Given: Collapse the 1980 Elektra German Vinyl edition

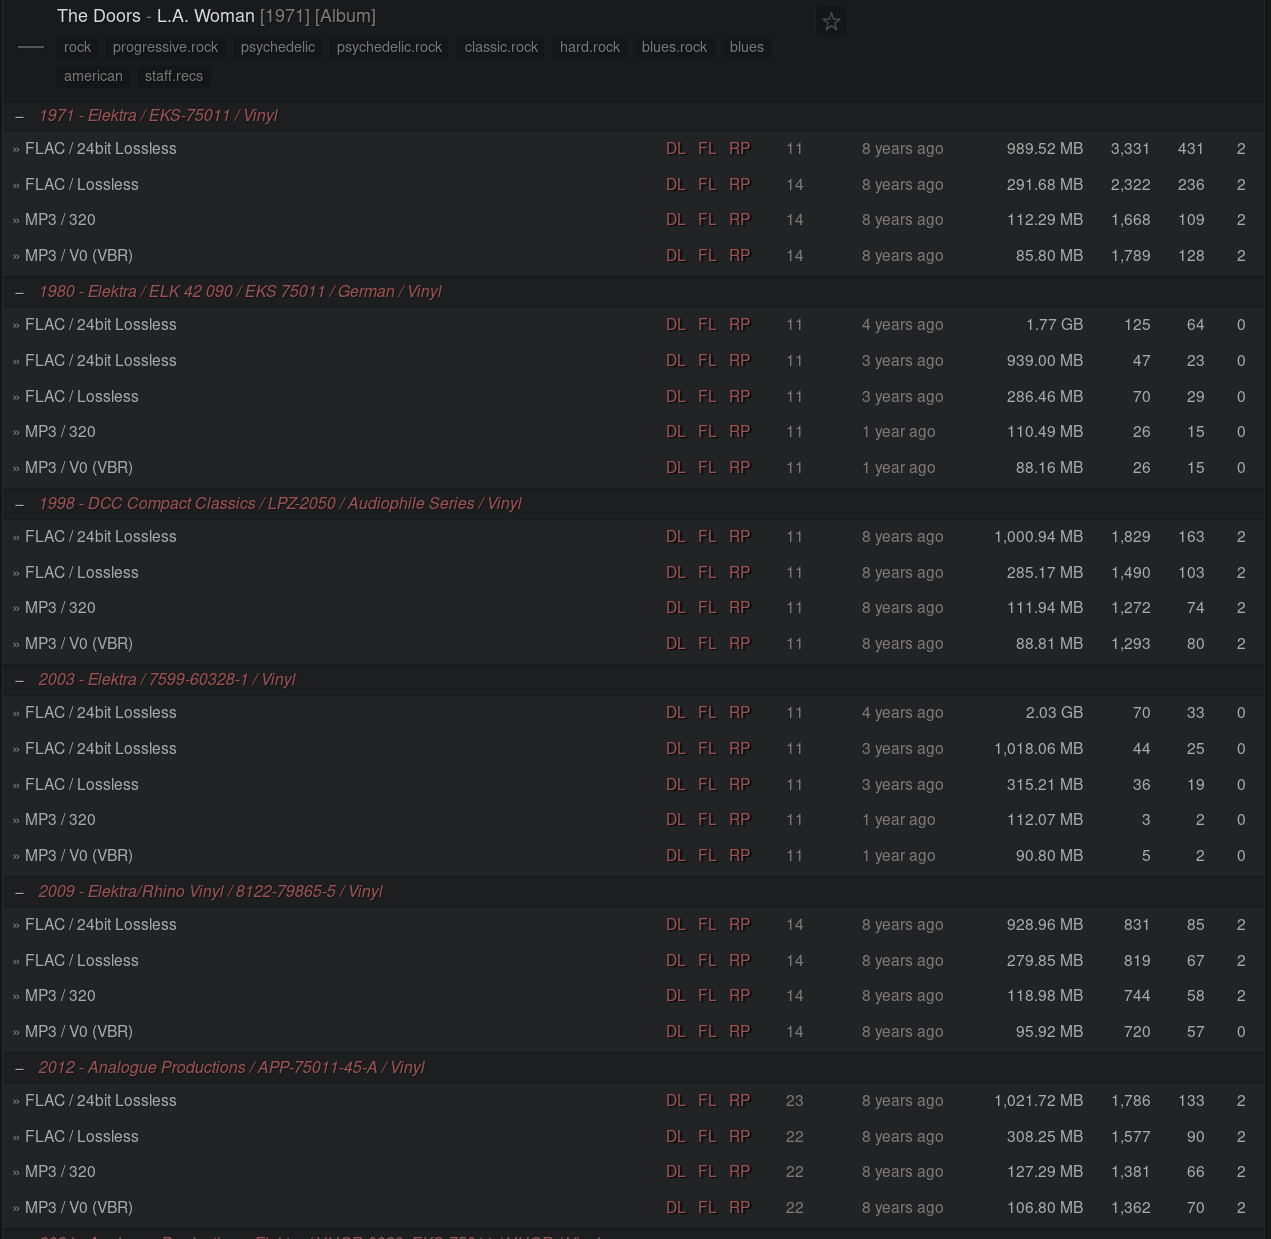Looking at the screenshot, I should (19, 292).
